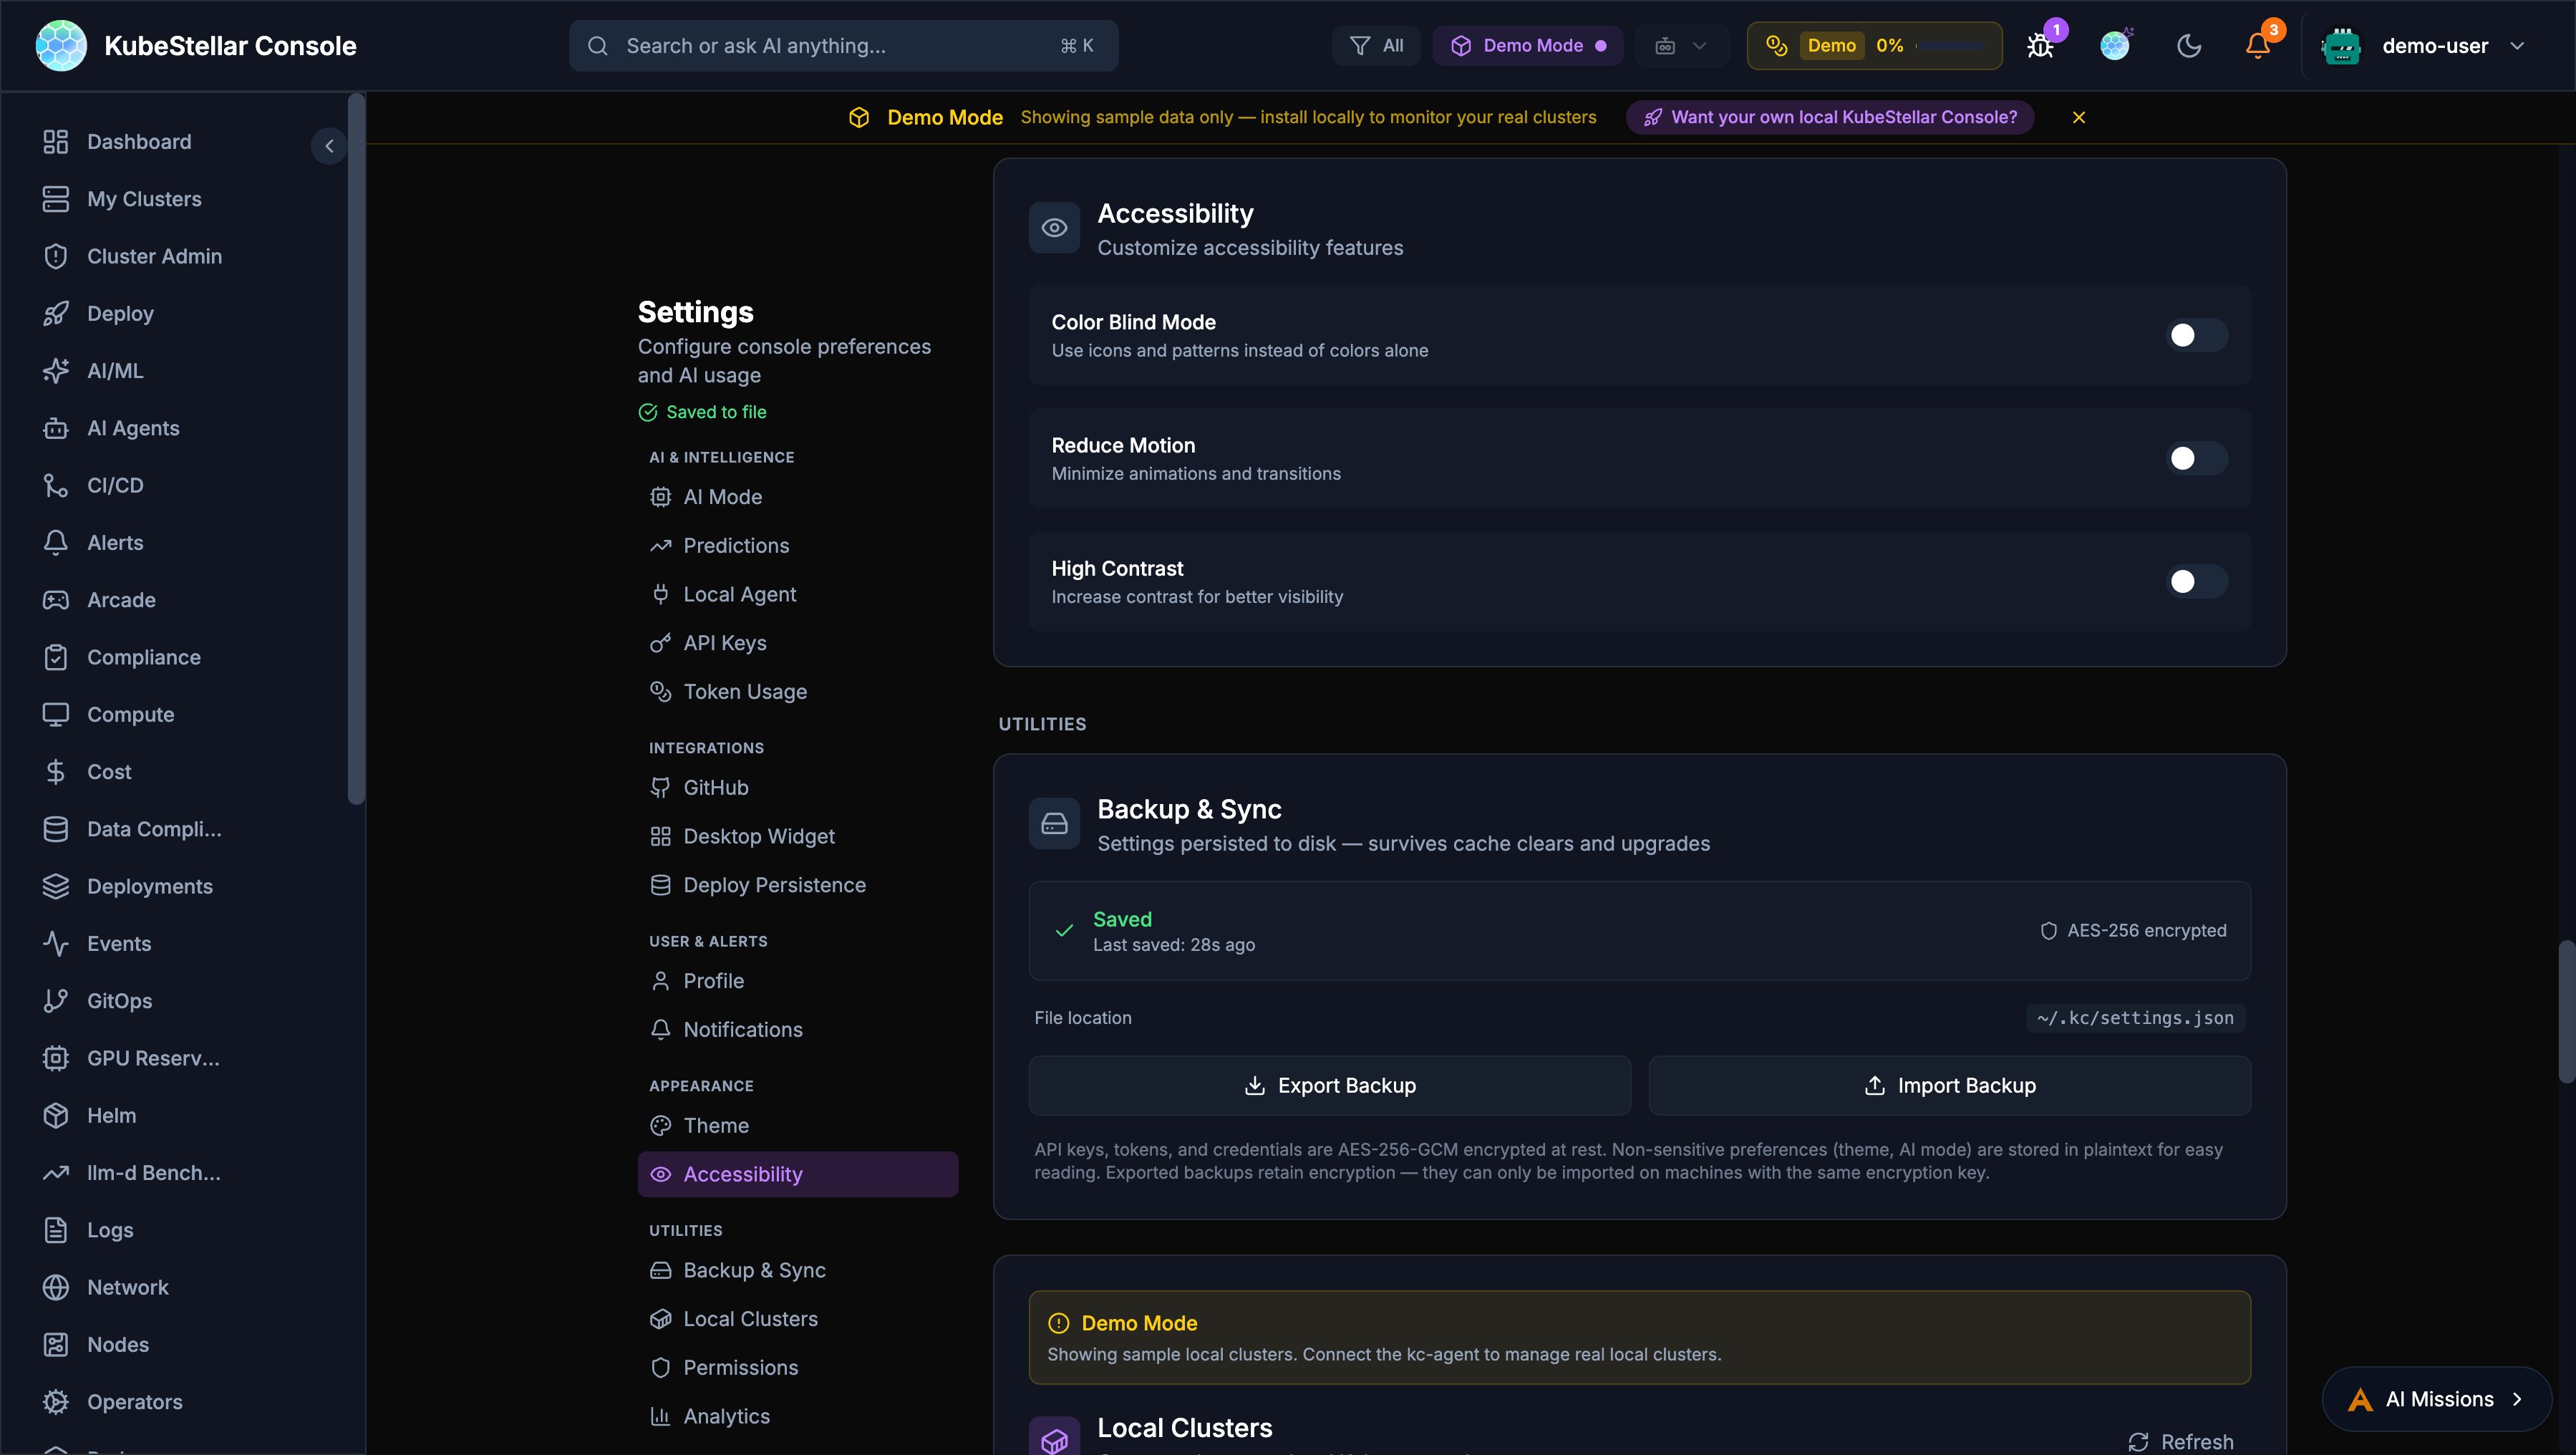The image size is (2576, 1455).
Task: Open the notifications bell icon
Action: (x=2257, y=46)
